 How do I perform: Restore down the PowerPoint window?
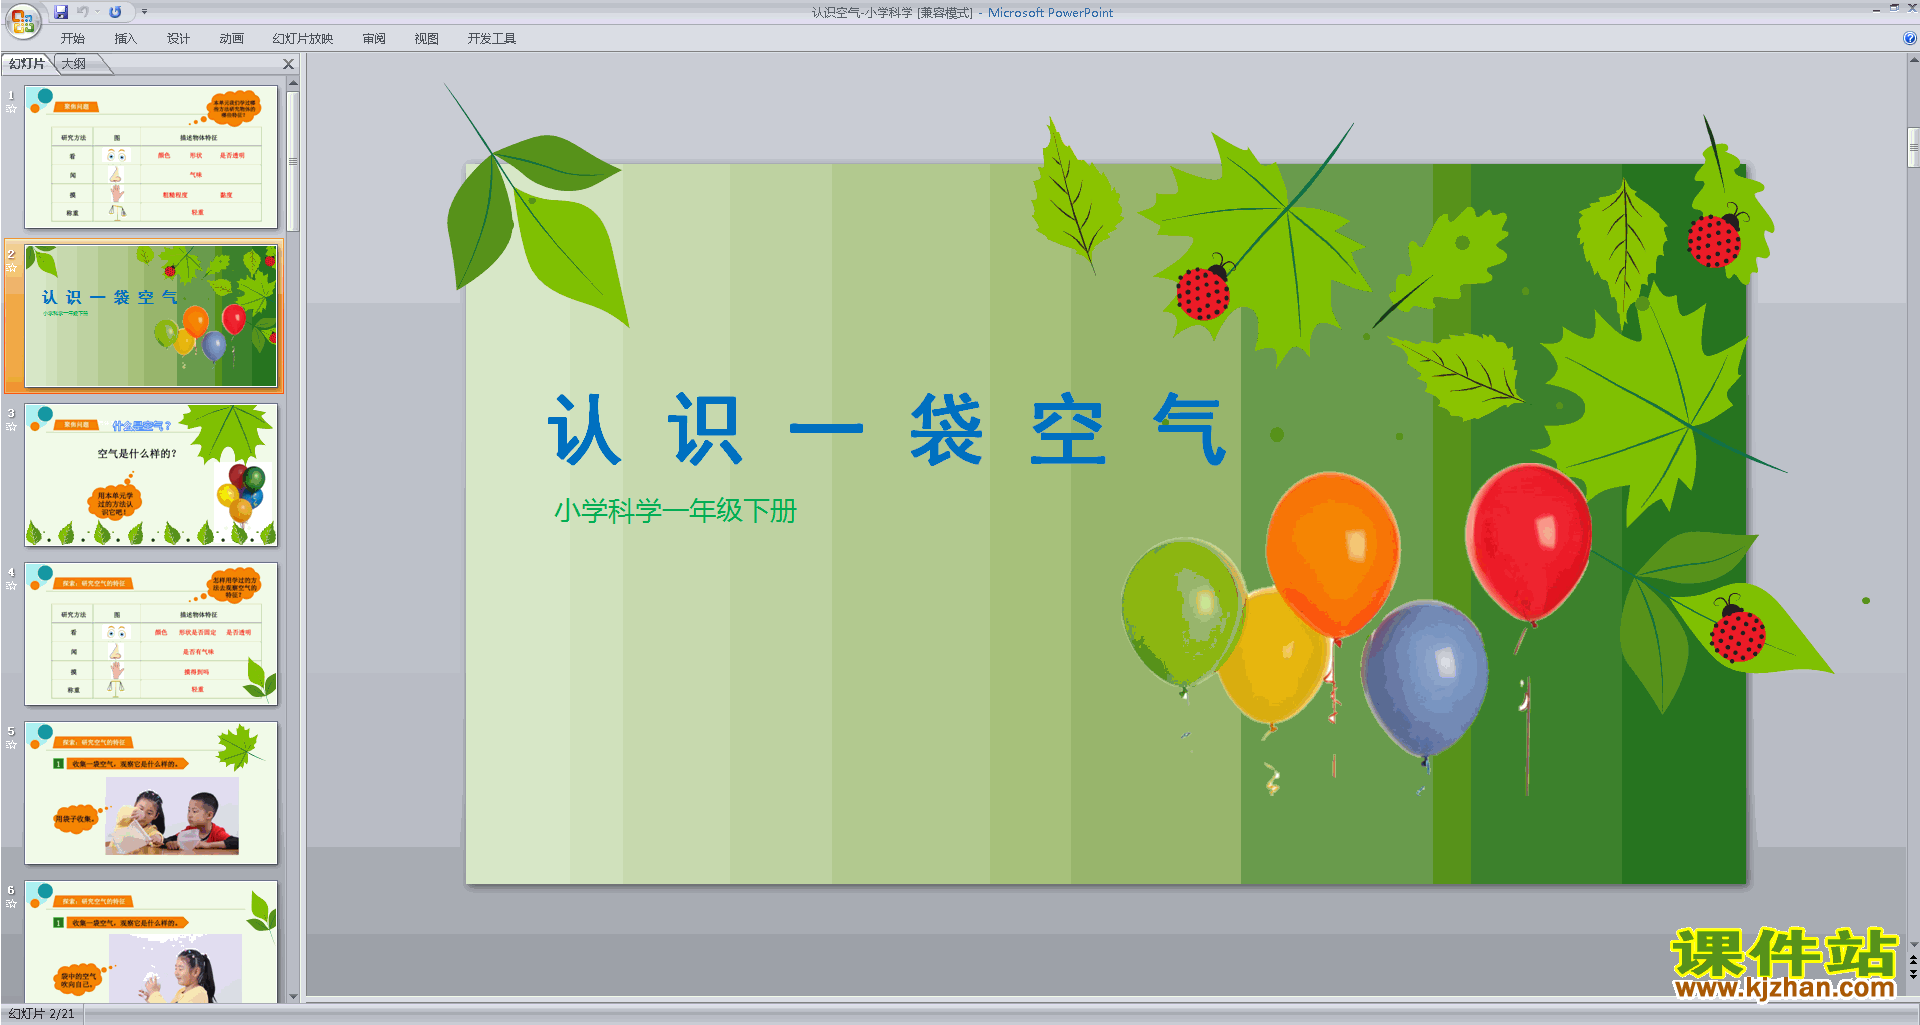click(x=1894, y=8)
